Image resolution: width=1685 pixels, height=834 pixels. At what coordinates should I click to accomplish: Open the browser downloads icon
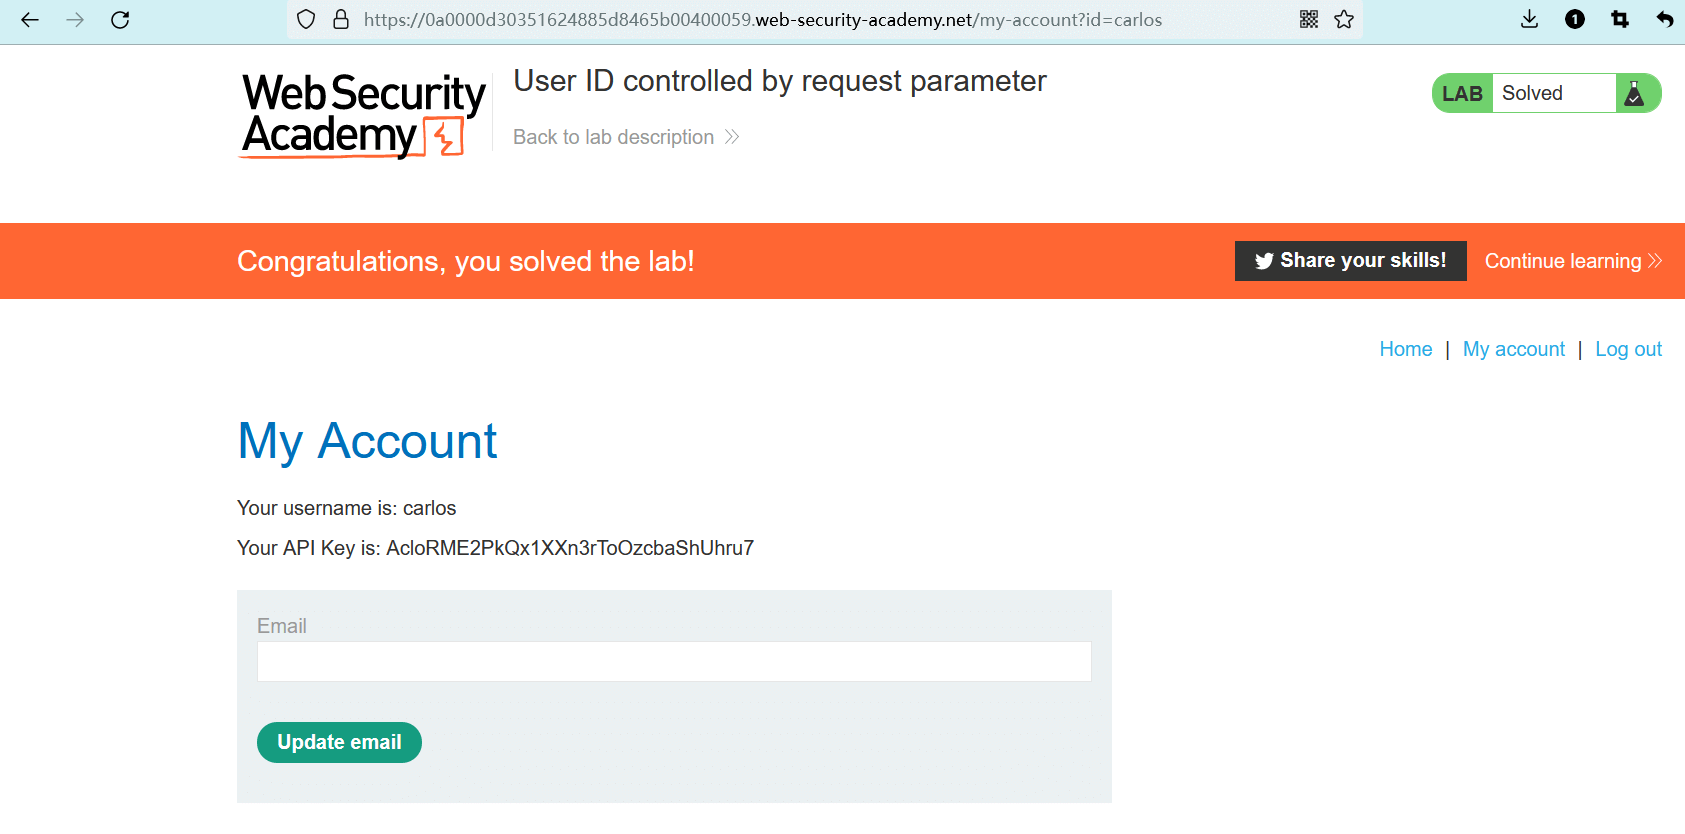(1529, 19)
